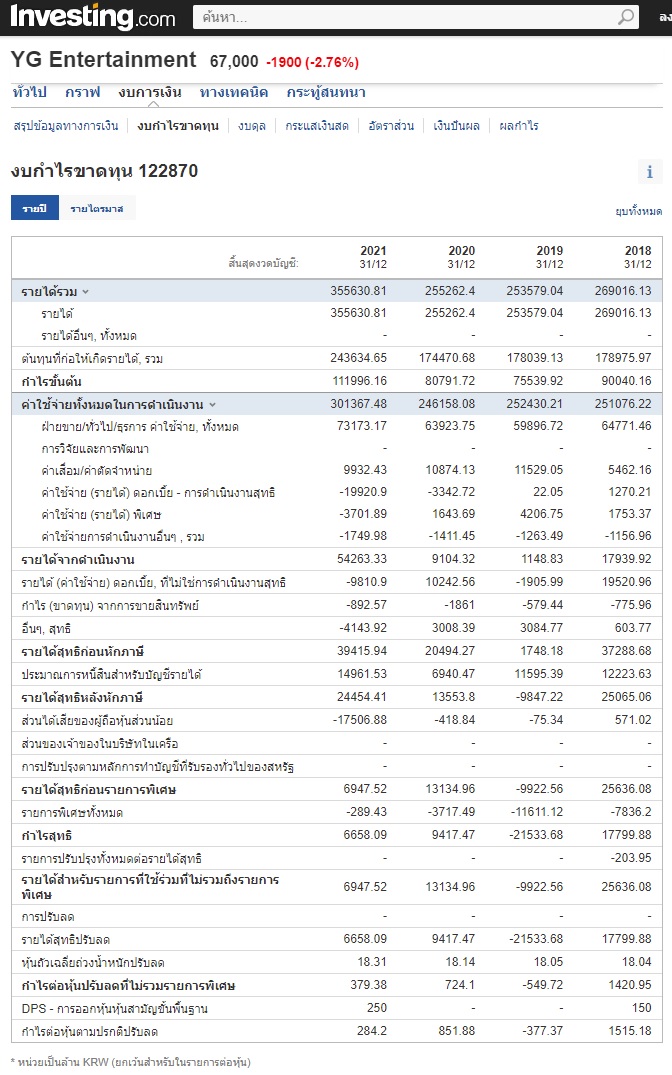
Task: Select the งบการเงิน tab
Action: (x=149, y=92)
